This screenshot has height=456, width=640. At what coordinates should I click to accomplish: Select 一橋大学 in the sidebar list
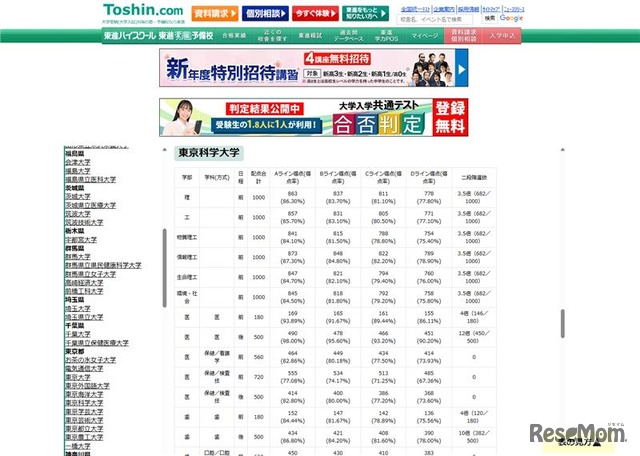tap(78, 447)
